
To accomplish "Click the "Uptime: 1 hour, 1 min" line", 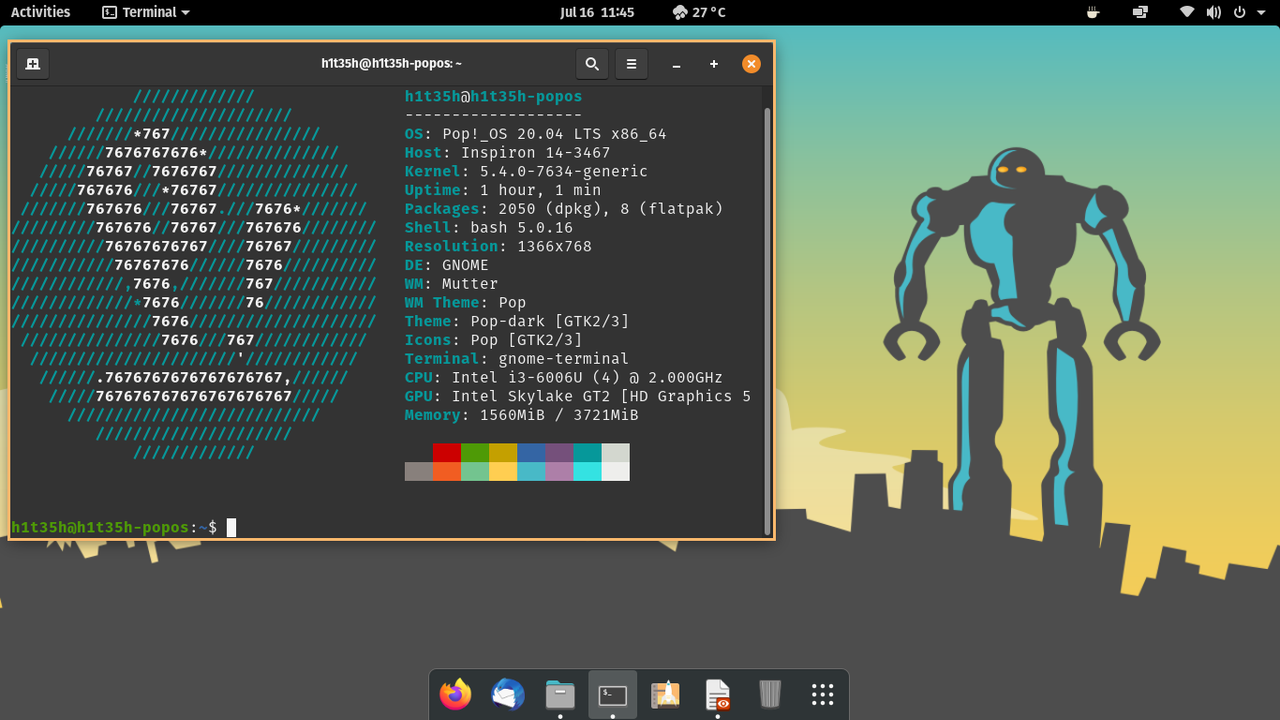I will 503,190.
